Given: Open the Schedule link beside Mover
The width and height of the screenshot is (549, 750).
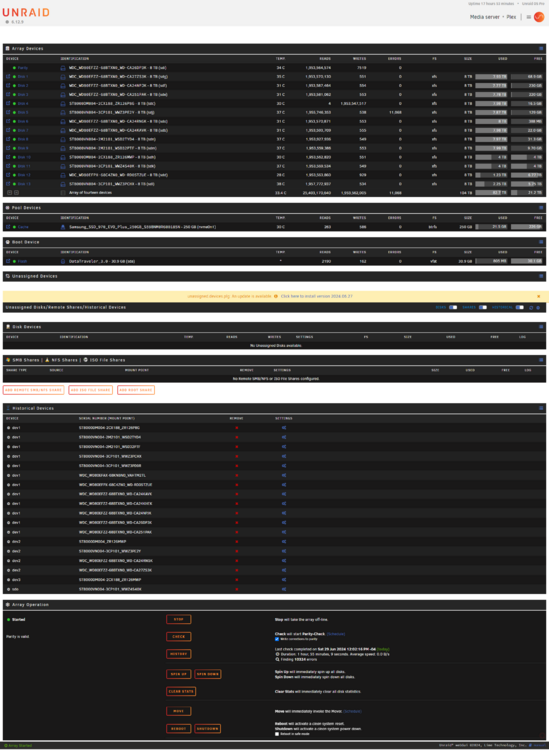Looking at the screenshot, I should 352,711.
